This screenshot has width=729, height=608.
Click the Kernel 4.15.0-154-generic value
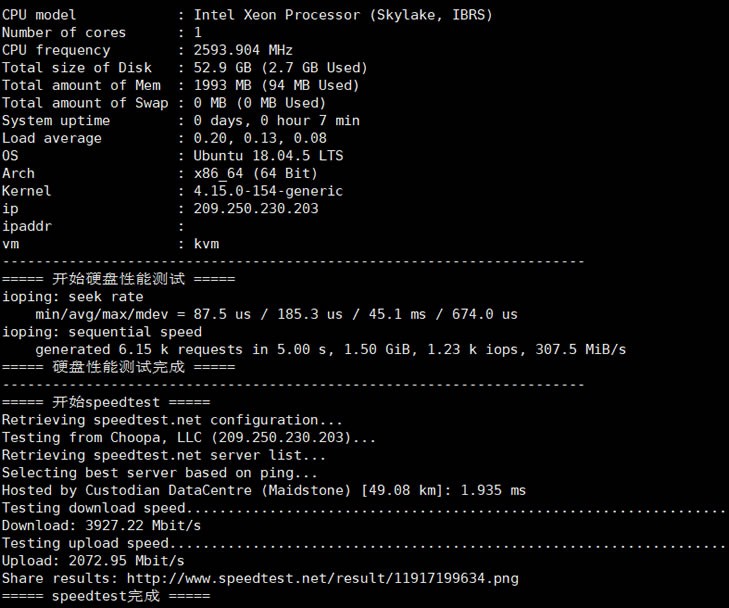tap(268, 191)
